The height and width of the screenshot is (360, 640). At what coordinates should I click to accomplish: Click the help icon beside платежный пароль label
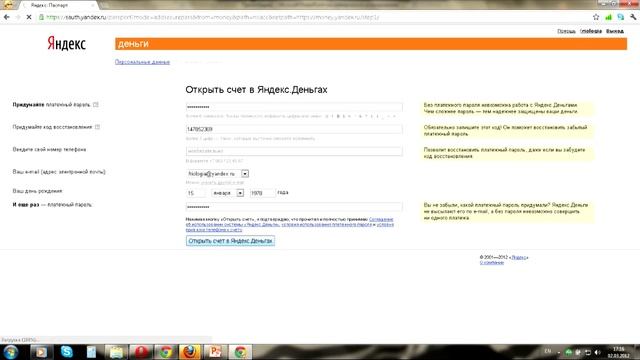(96, 104)
